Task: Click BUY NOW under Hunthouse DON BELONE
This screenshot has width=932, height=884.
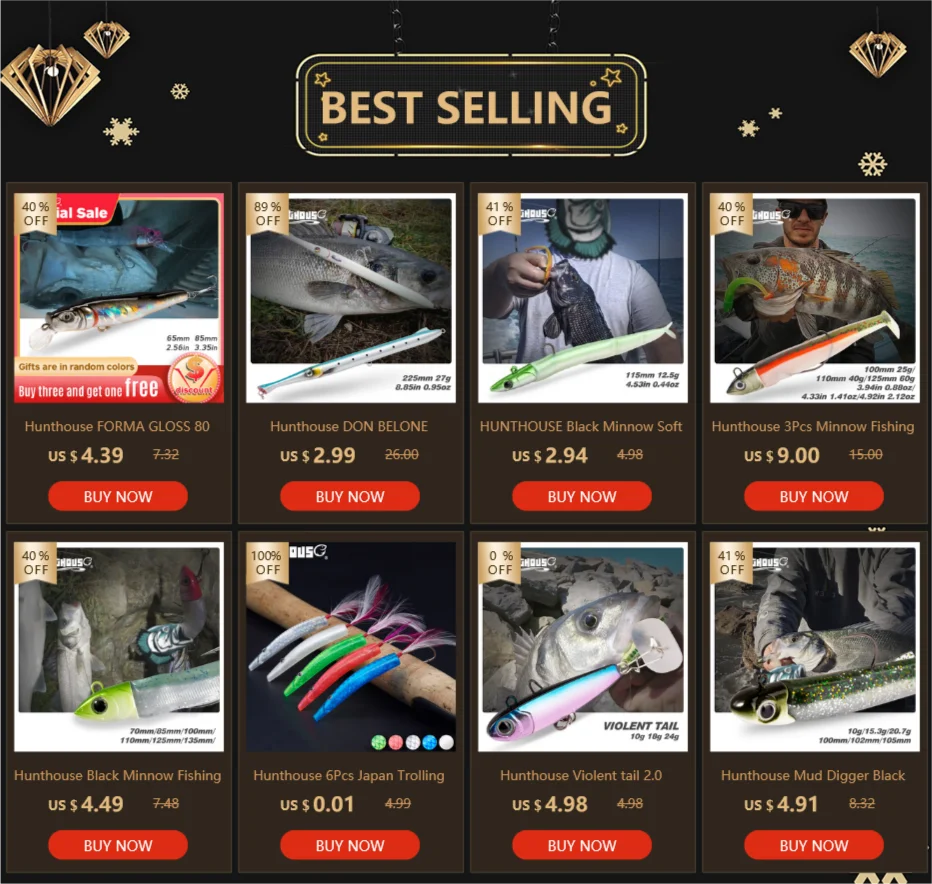Action: click(350, 496)
